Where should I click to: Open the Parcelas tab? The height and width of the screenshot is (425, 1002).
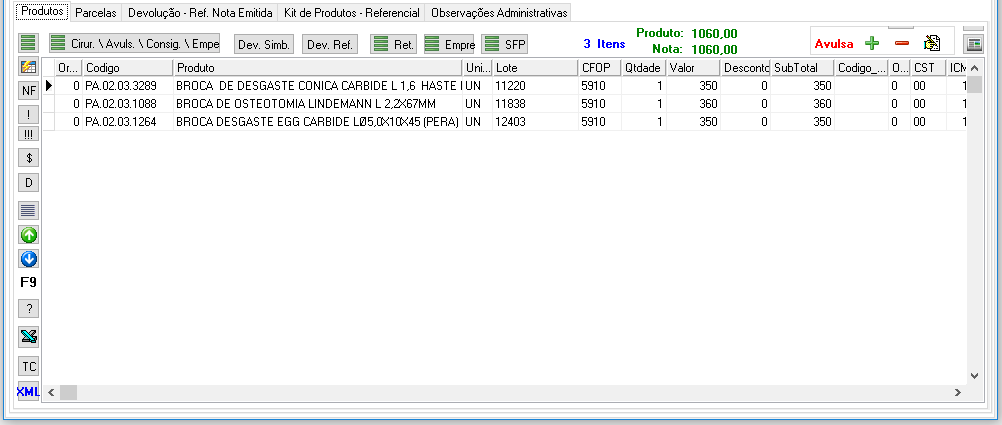pyautogui.click(x=96, y=13)
